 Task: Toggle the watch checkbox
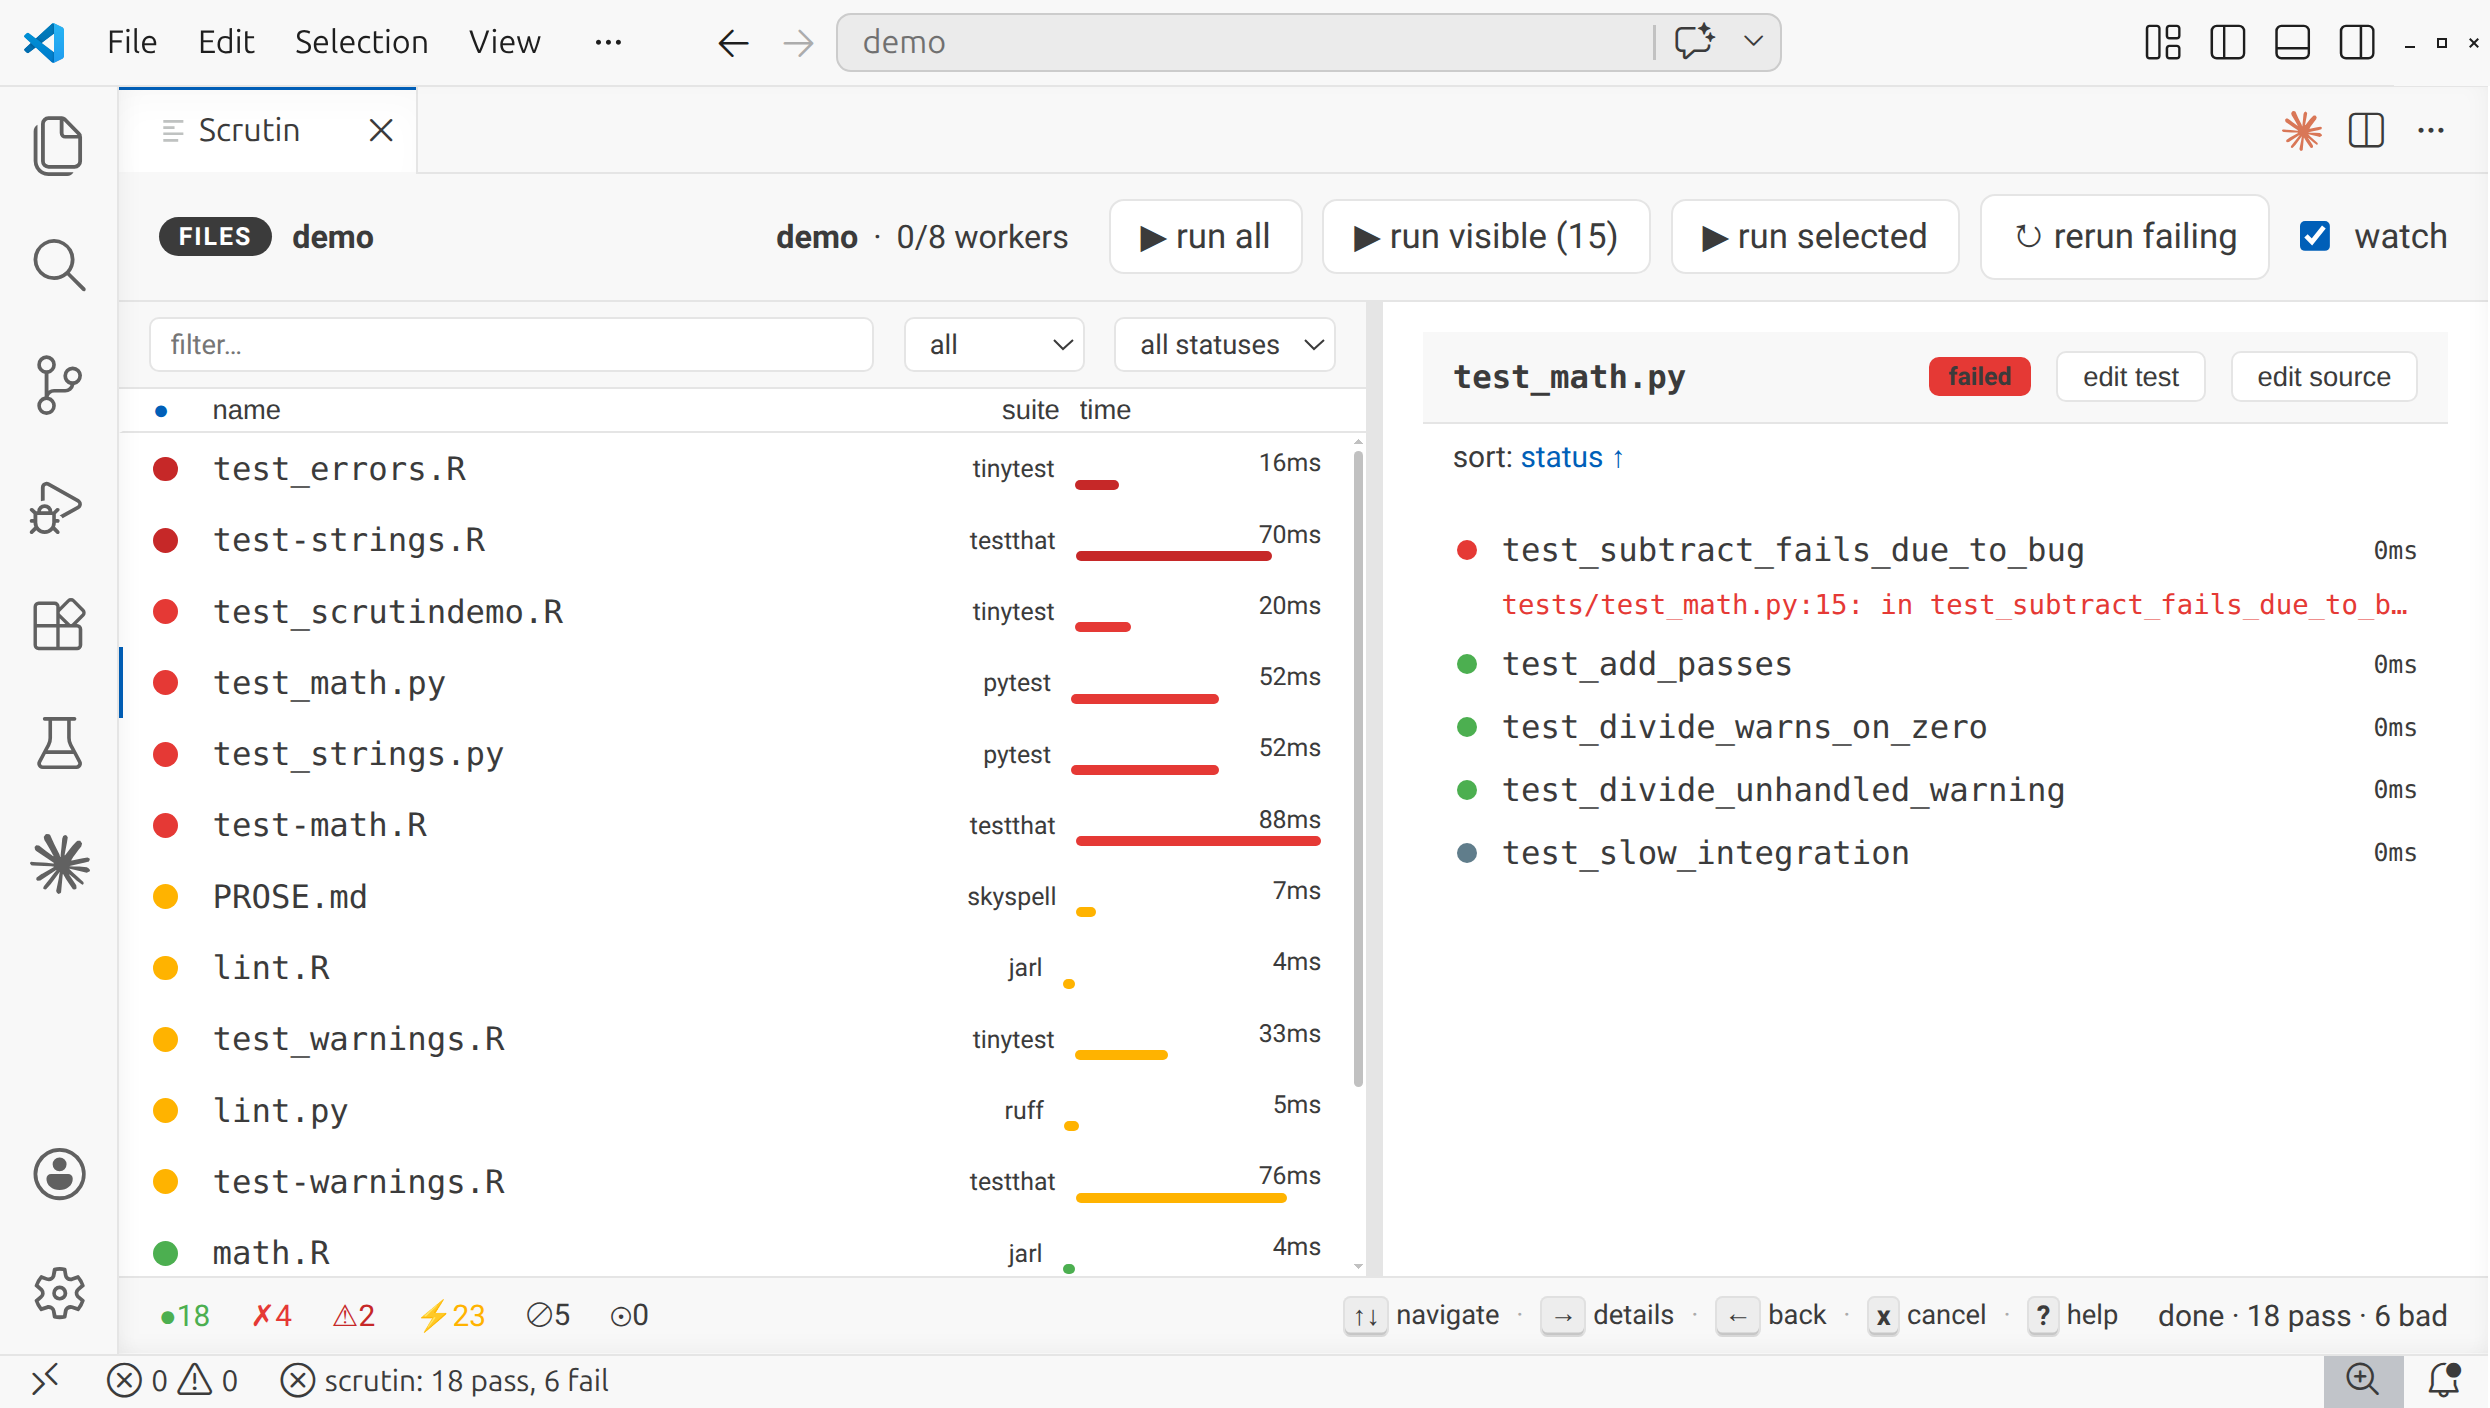2315,237
